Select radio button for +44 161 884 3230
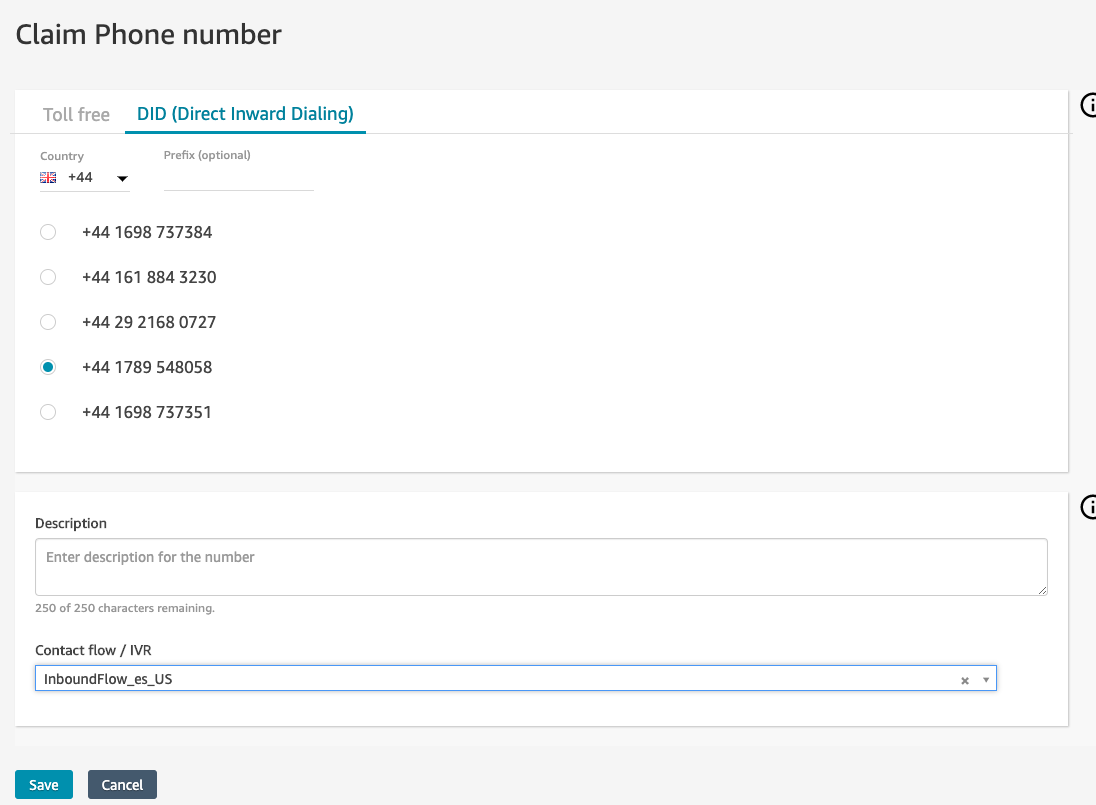The height and width of the screenshot is (805, 1096). [x=48, y=277]
